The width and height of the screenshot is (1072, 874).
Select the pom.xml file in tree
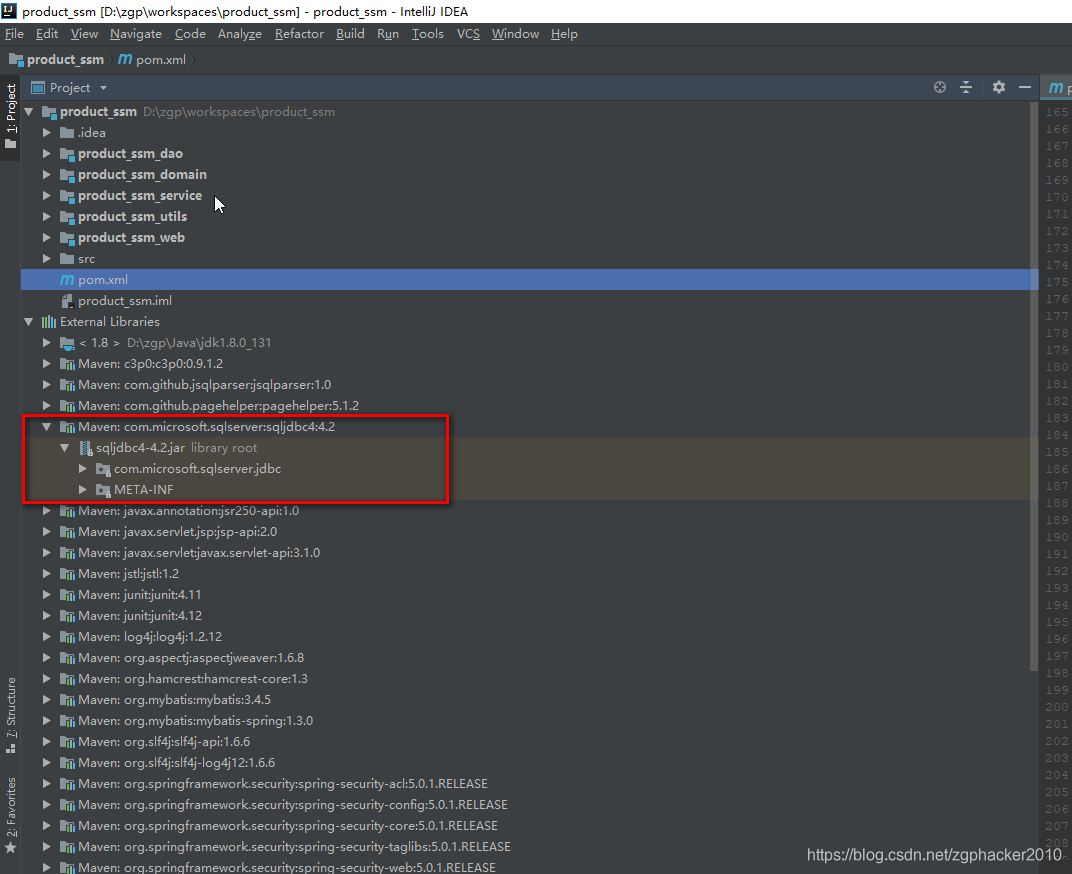point(530,280)
